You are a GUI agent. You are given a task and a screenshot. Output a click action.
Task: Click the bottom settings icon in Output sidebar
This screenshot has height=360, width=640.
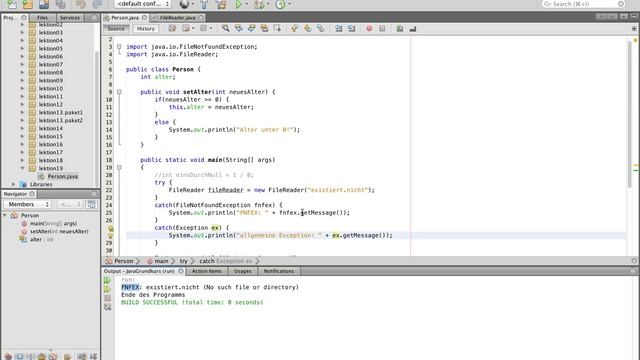click(x=107, y=307)
